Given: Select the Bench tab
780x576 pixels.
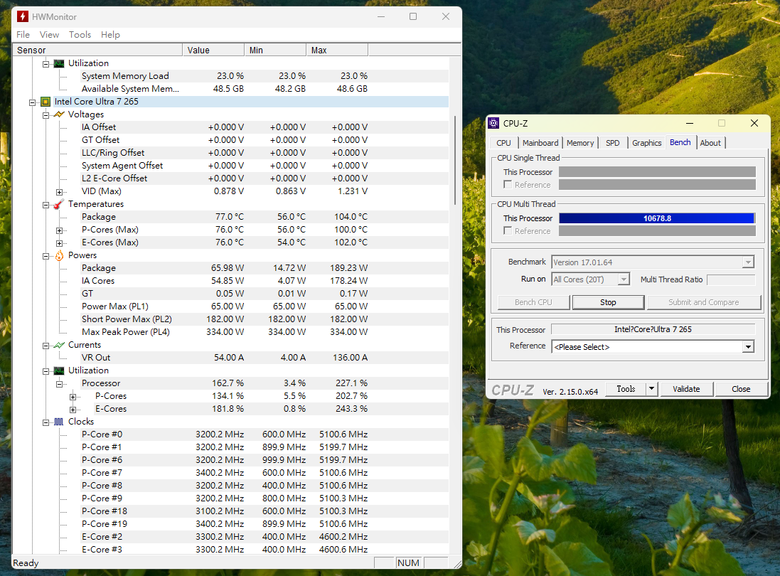Looking at the screenshot, I should tap(680, 142).
